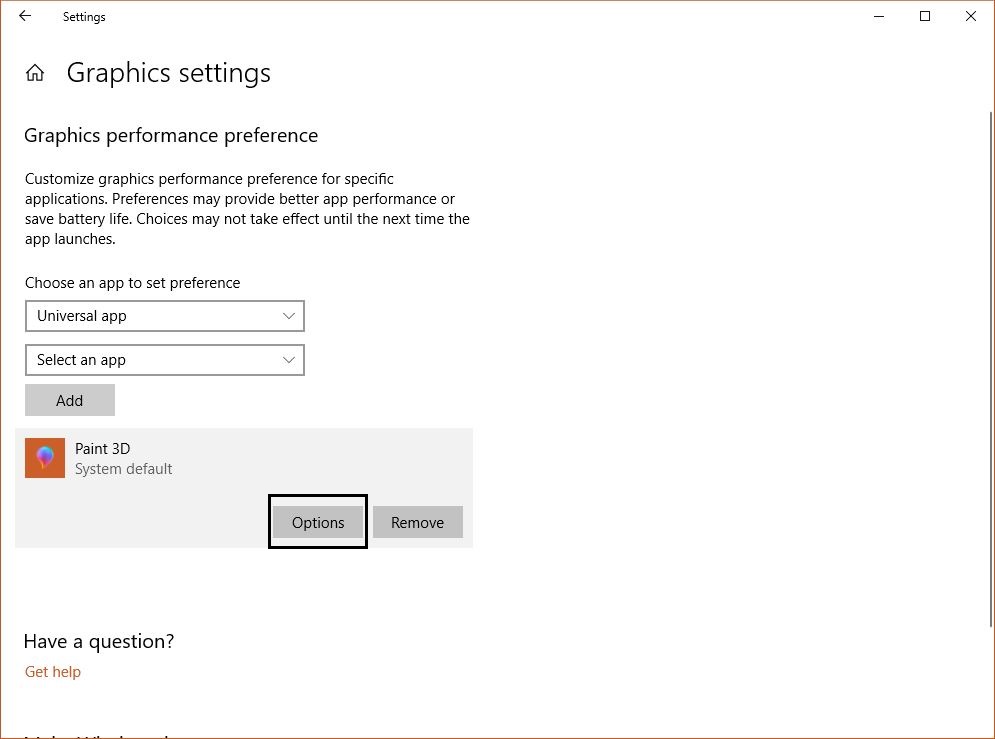Click the Have a question heading

point(99,641)
